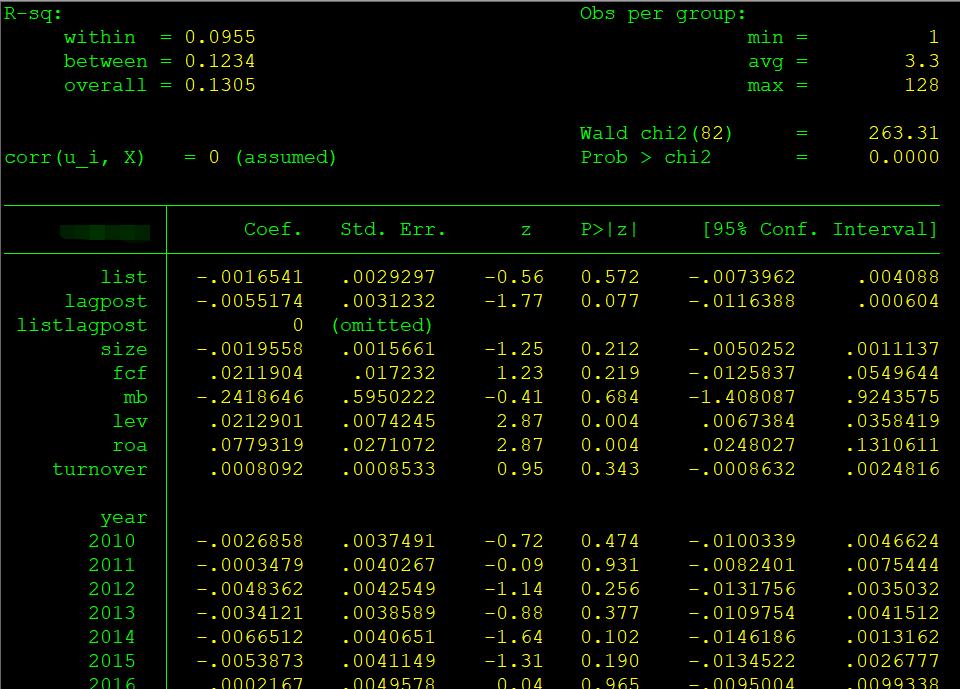Image resolution: width=960 pixels, height=689 pixels.
Task: Click the Coef. column header
Action: [272, 230]
